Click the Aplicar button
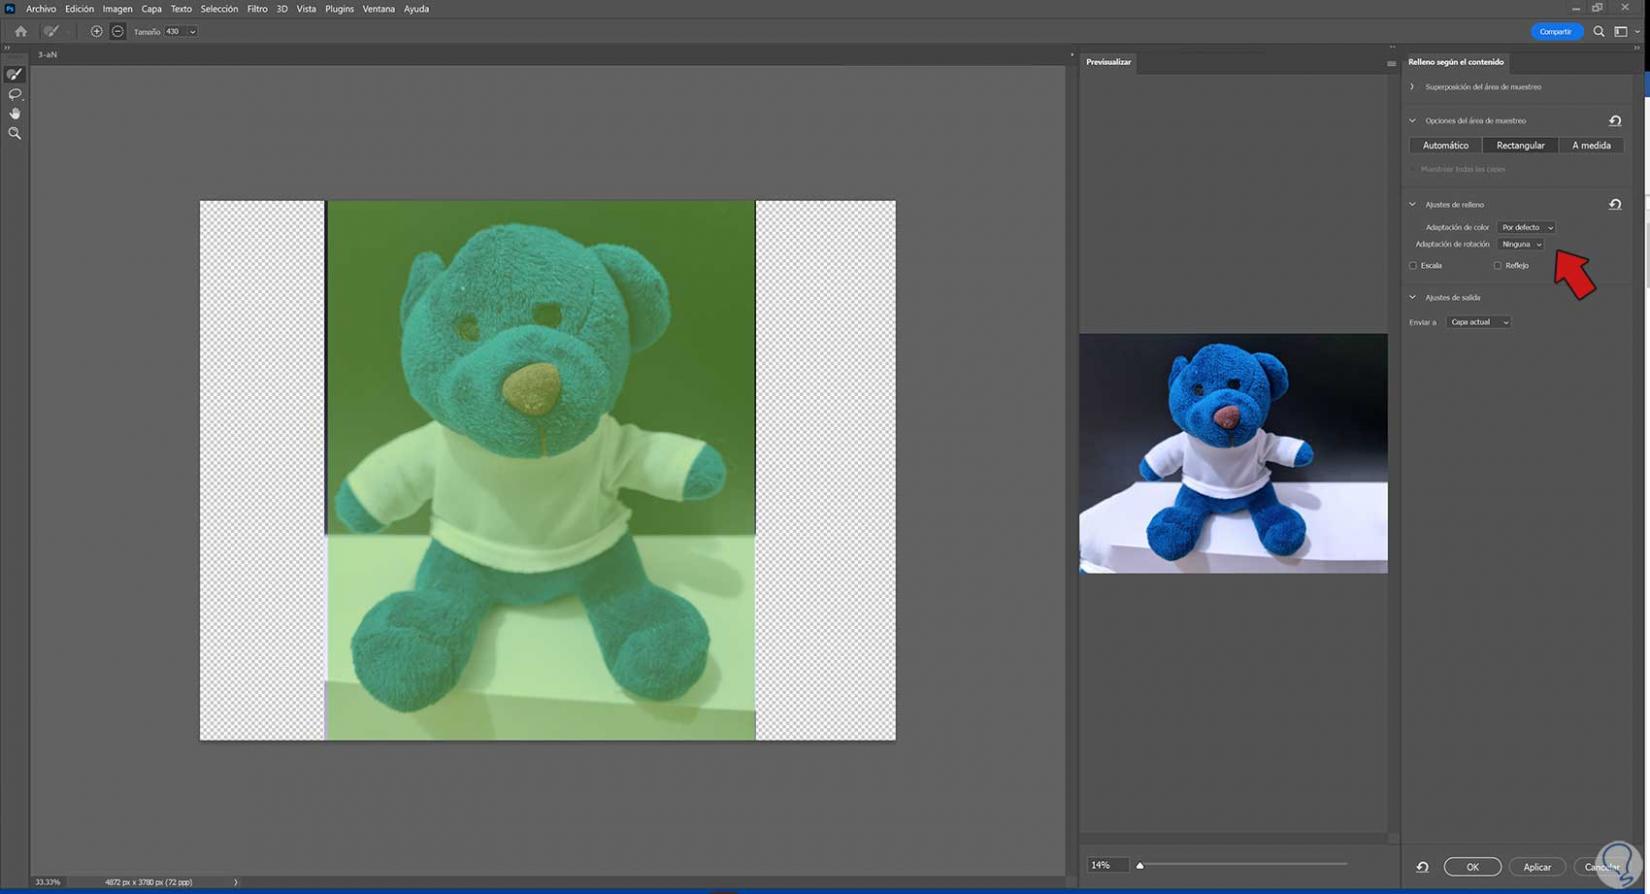The image size is (1650, 894). [x=1537, y=867]
